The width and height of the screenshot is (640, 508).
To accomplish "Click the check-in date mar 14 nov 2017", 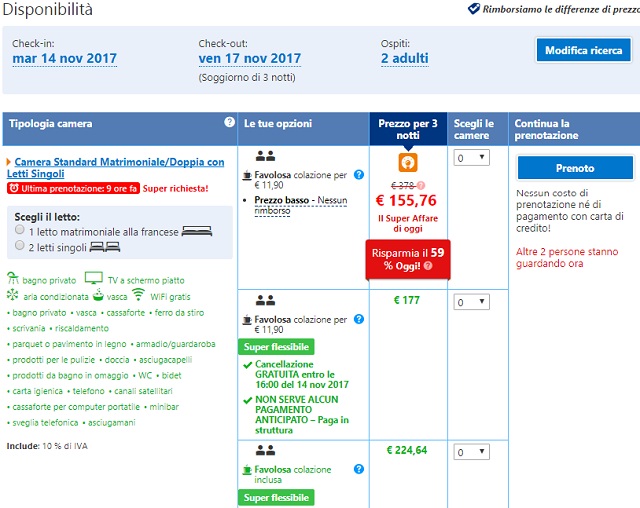I will coord(64,59).
